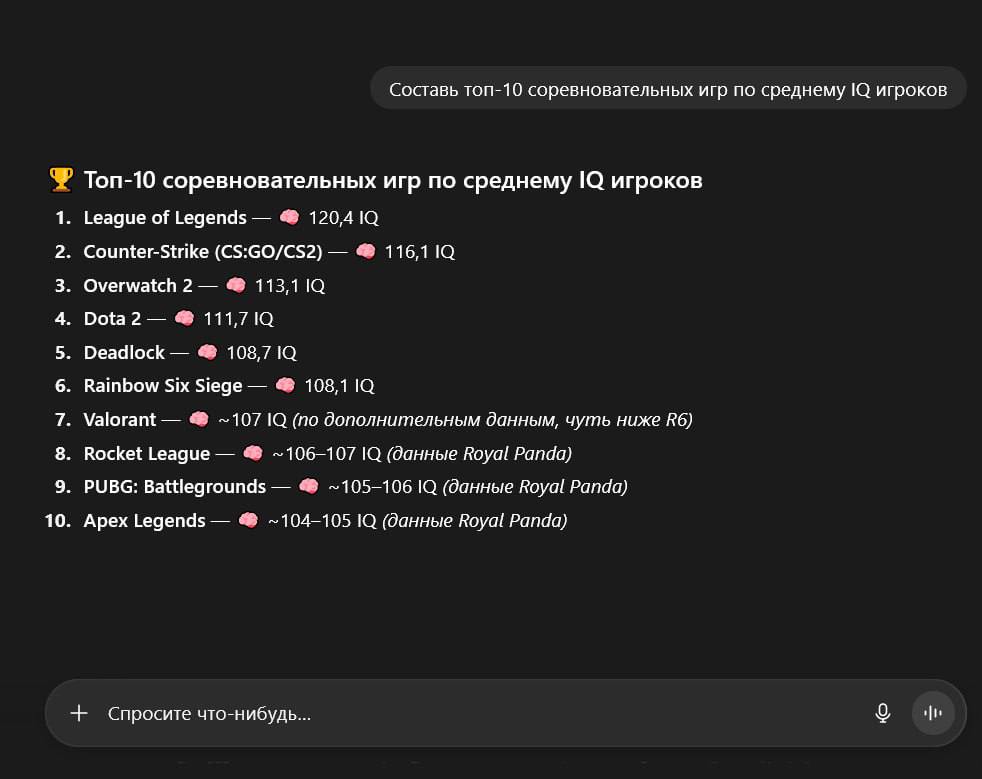The width and height of the screenshot is (982, 779).
Task: Click the brain emoji beside League of Legends
Action: coord(289,217)
